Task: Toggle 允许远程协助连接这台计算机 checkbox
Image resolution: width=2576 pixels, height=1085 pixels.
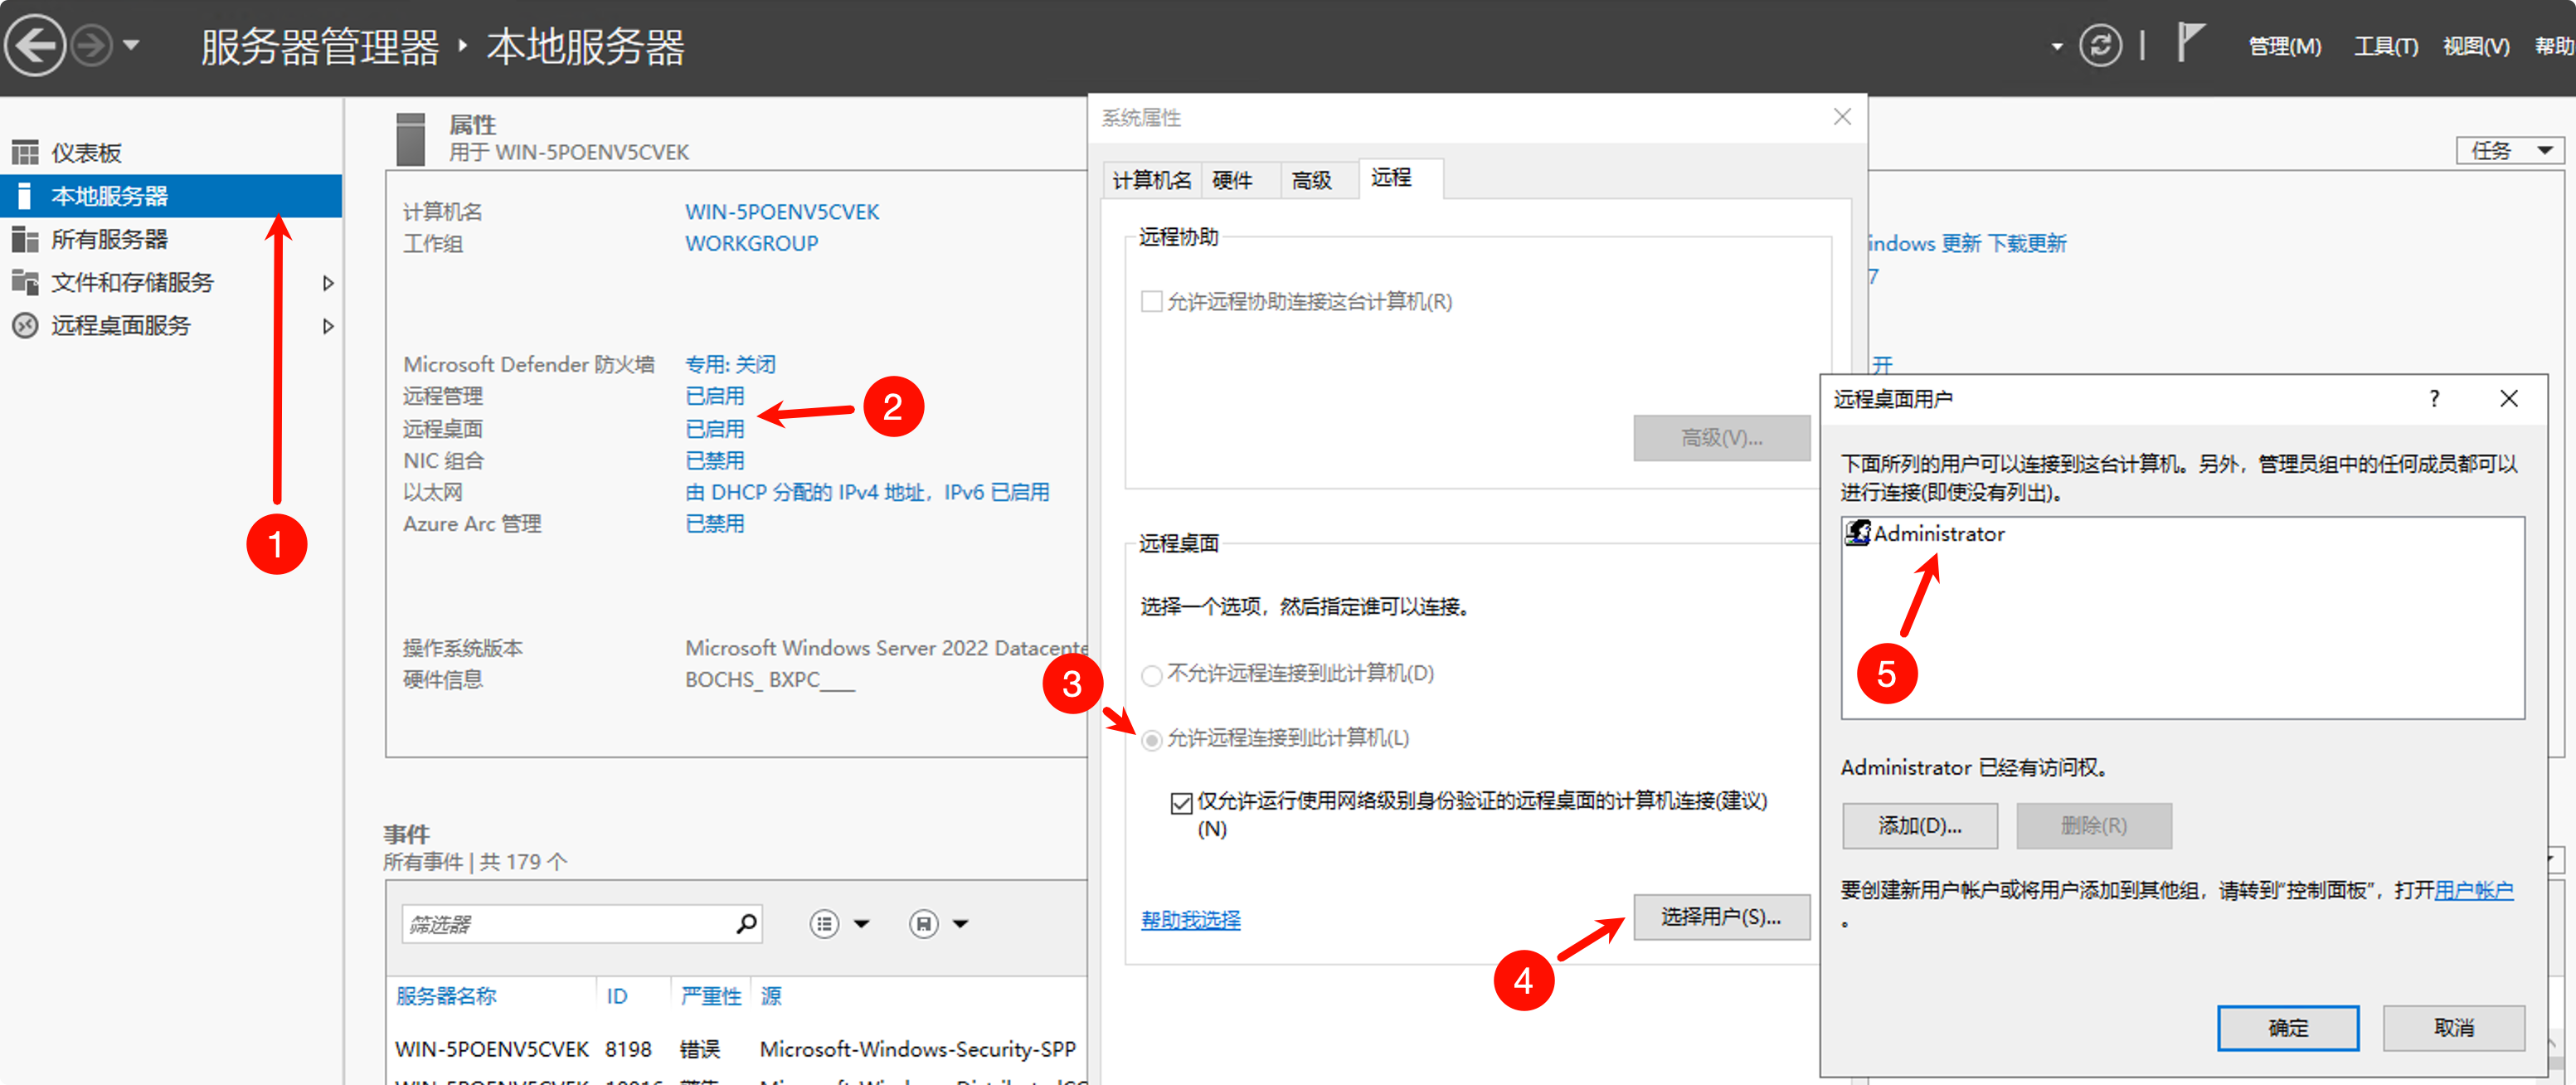Action: [x=1151, y=301]
